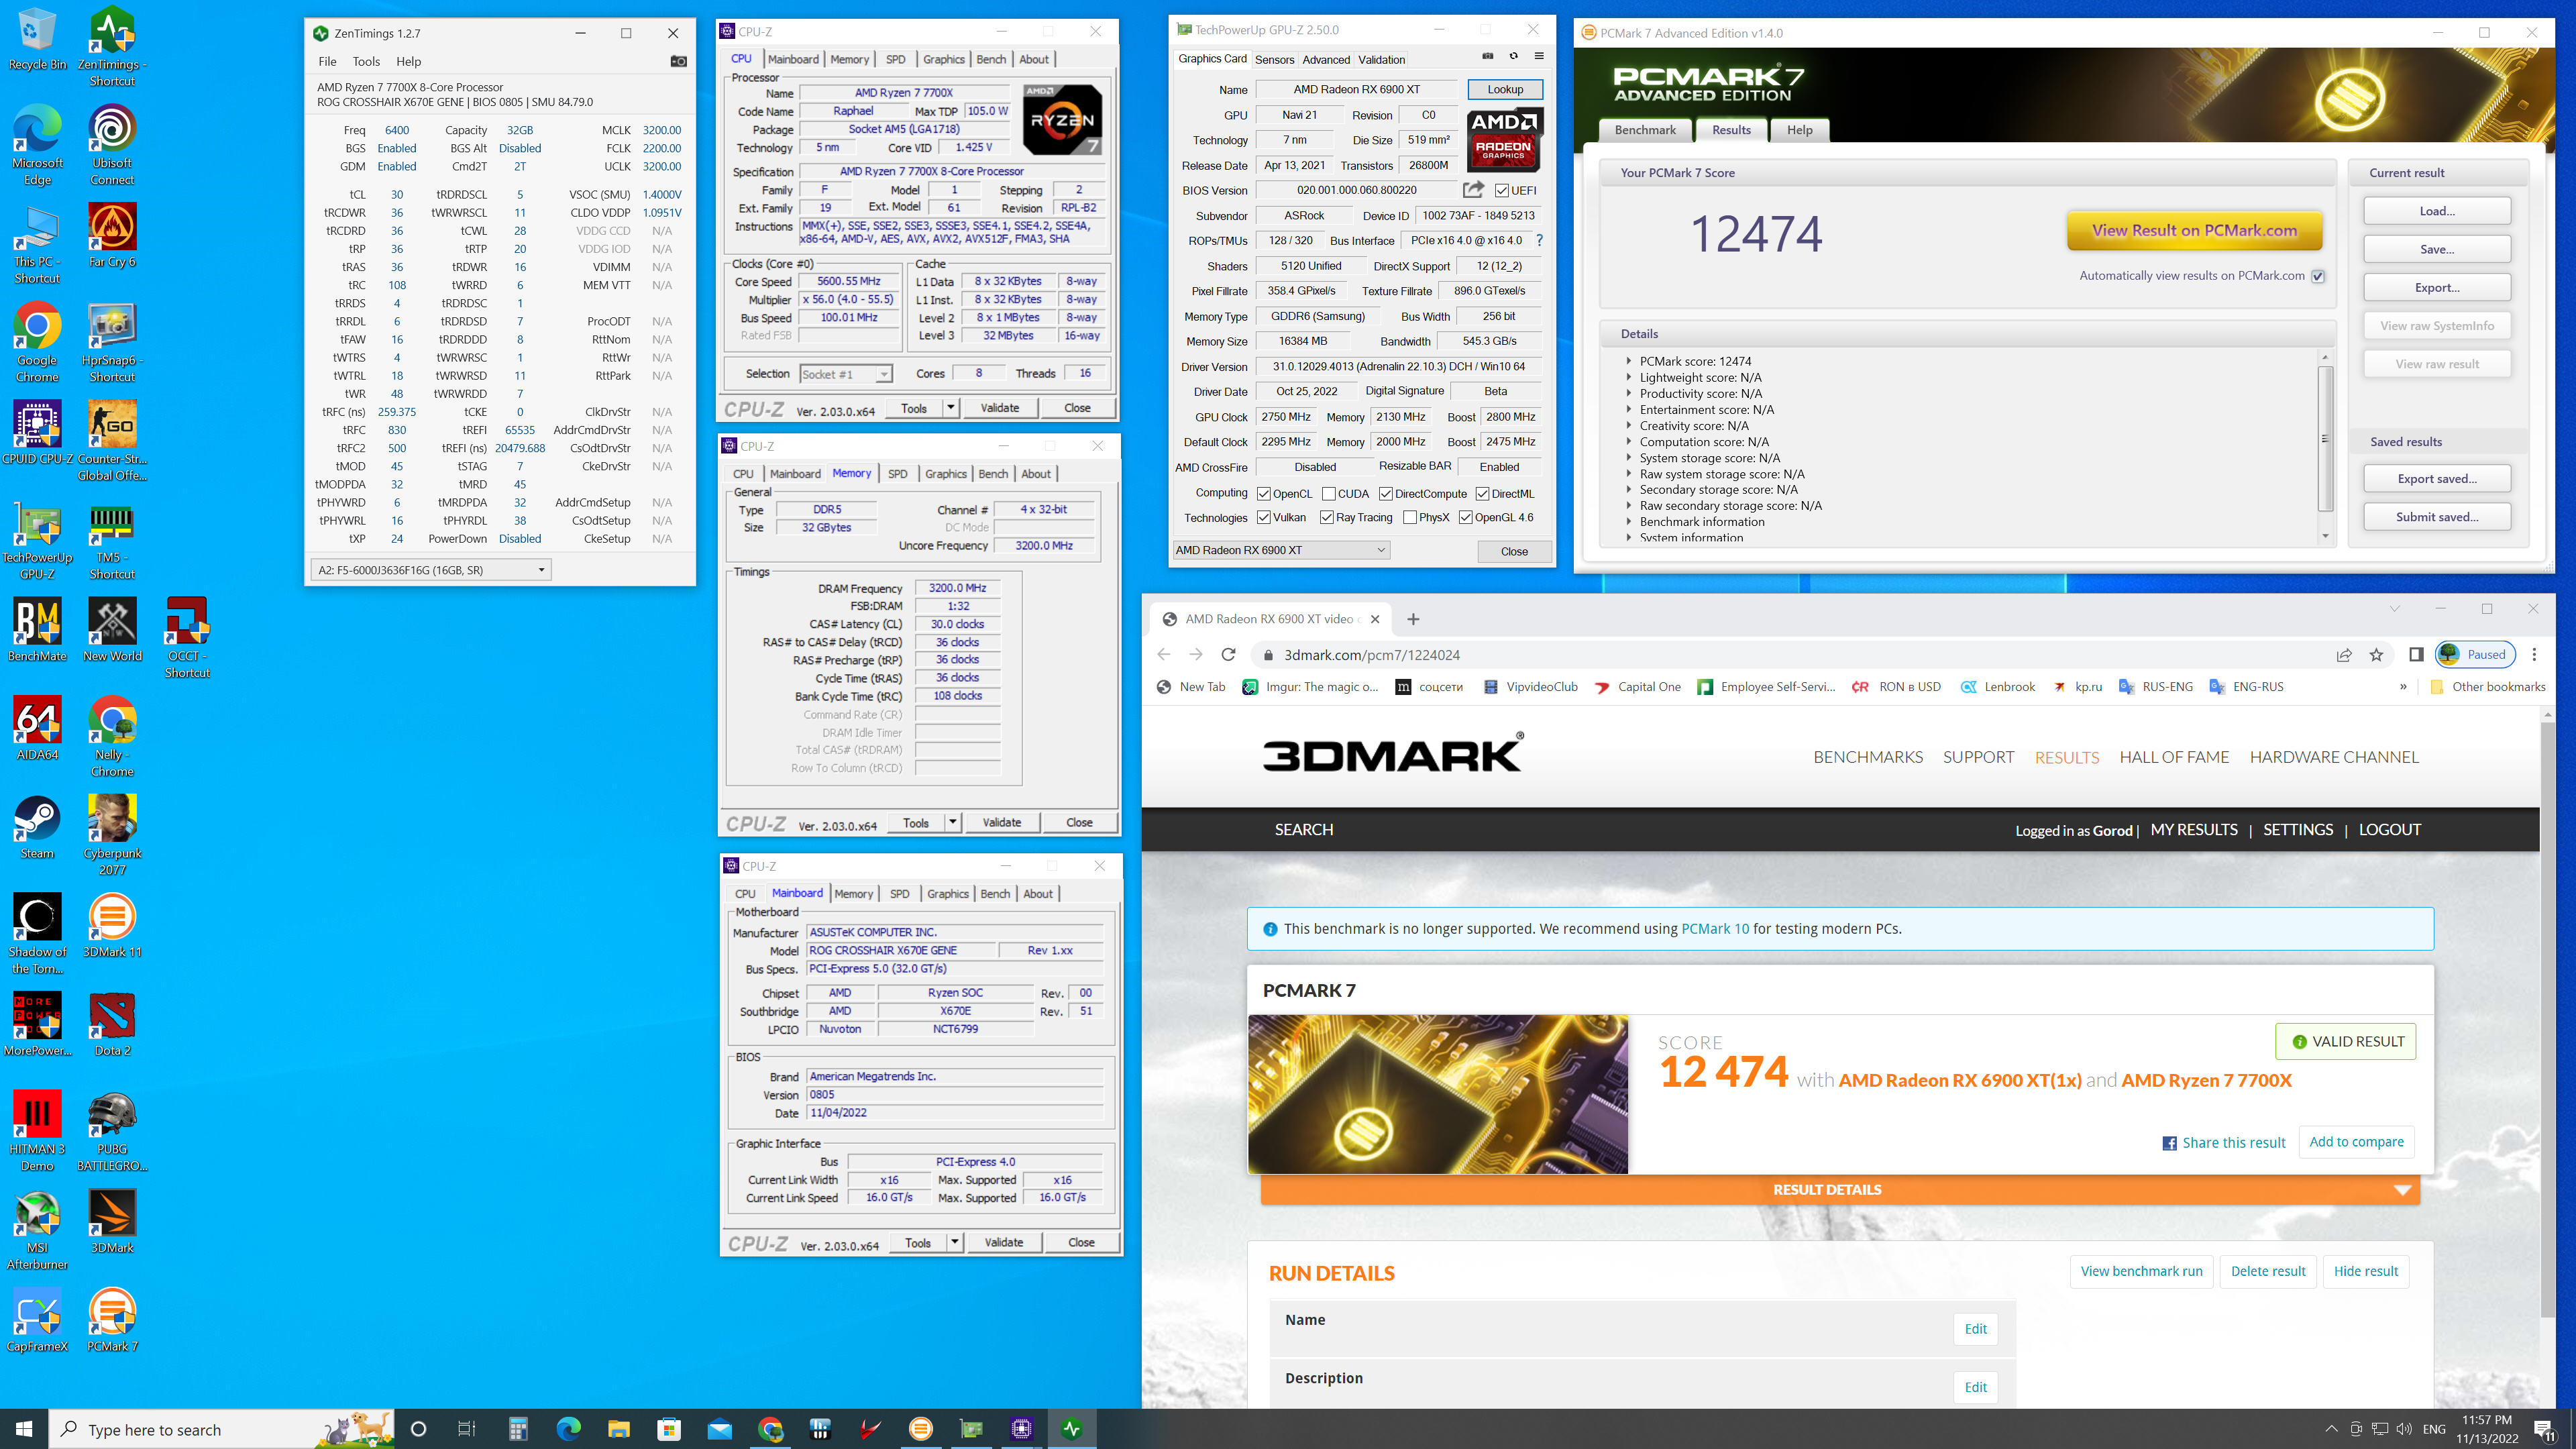The width and height of the screenshot is (2576, 1449).
Task: Click View Result on PCMark.com button
Action: pos(2194,231)
